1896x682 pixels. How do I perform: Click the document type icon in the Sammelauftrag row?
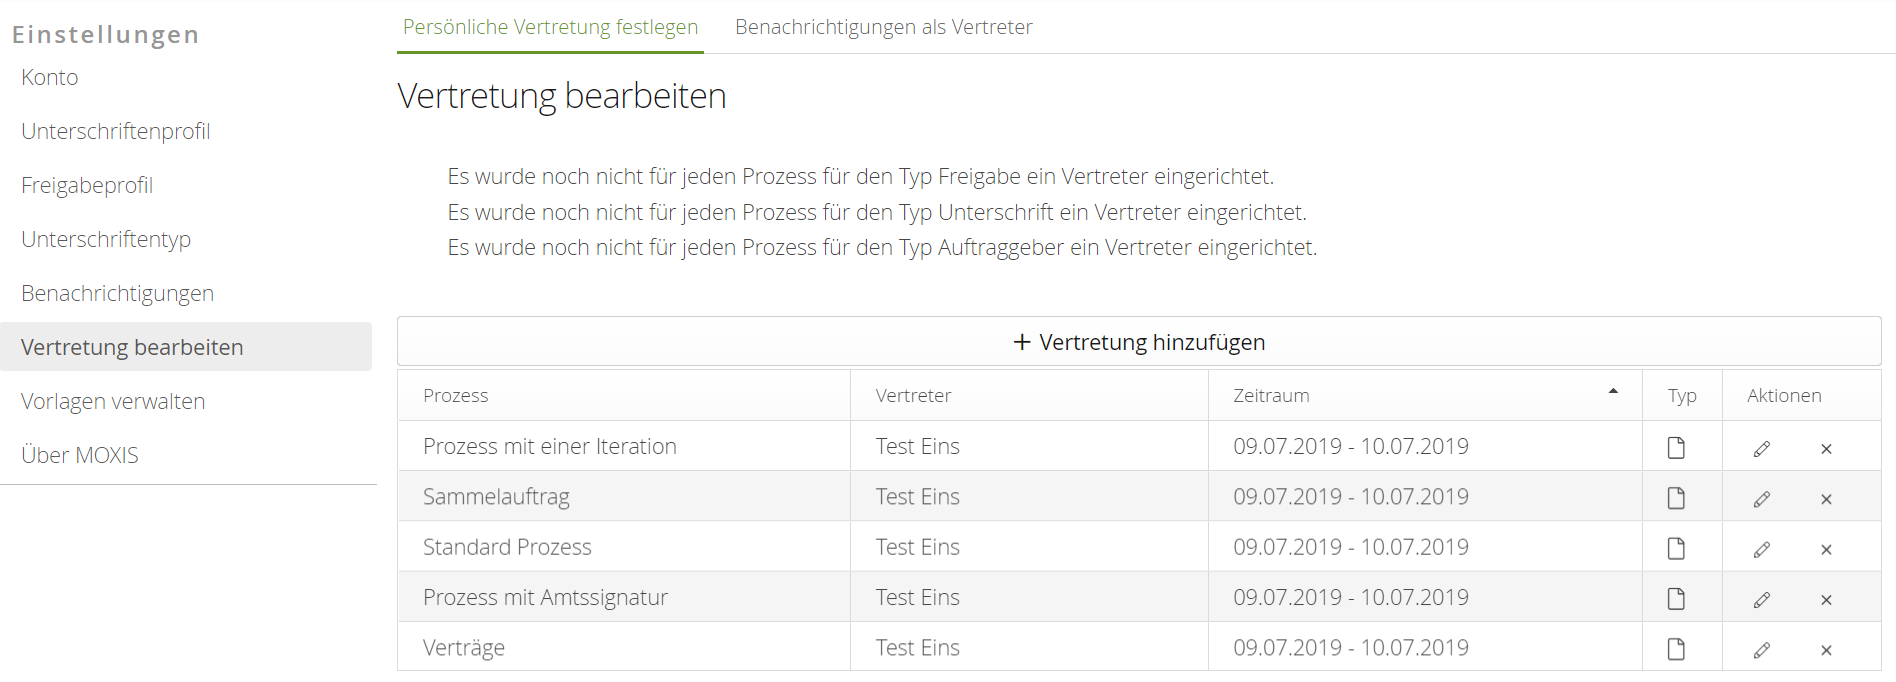pos(1677,497)
